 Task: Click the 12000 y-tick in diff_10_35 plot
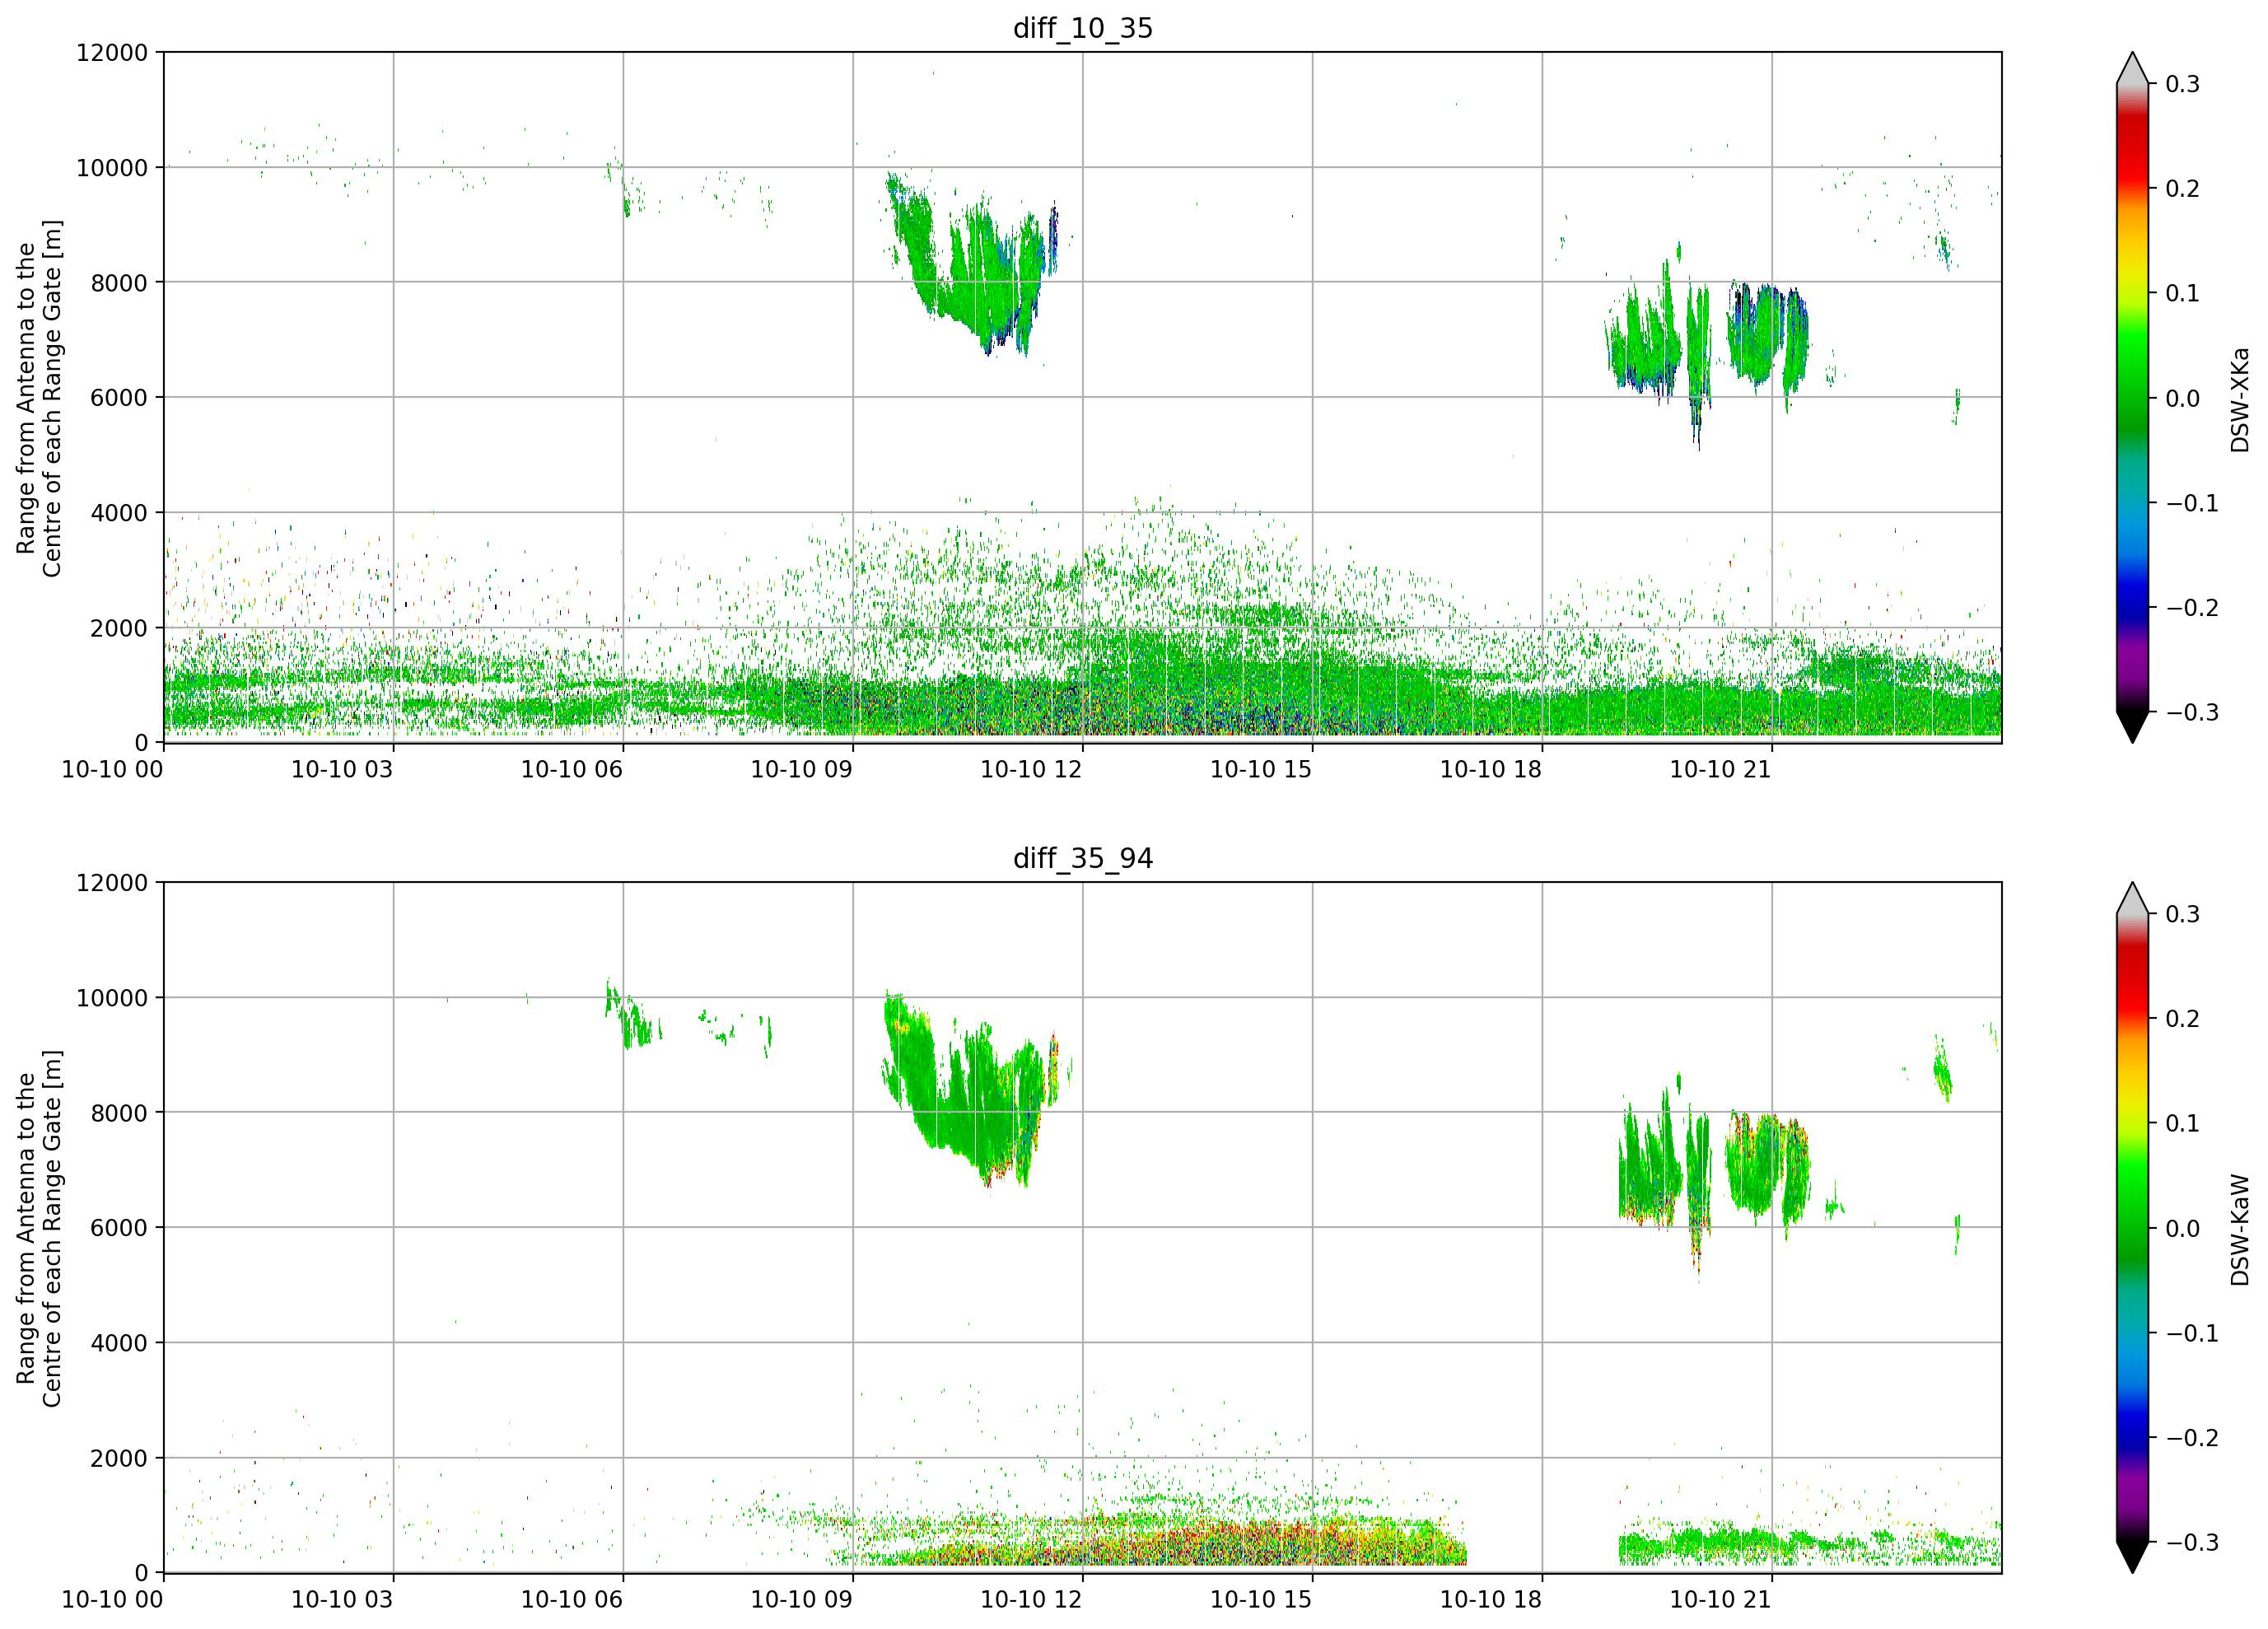click(112, 52)
